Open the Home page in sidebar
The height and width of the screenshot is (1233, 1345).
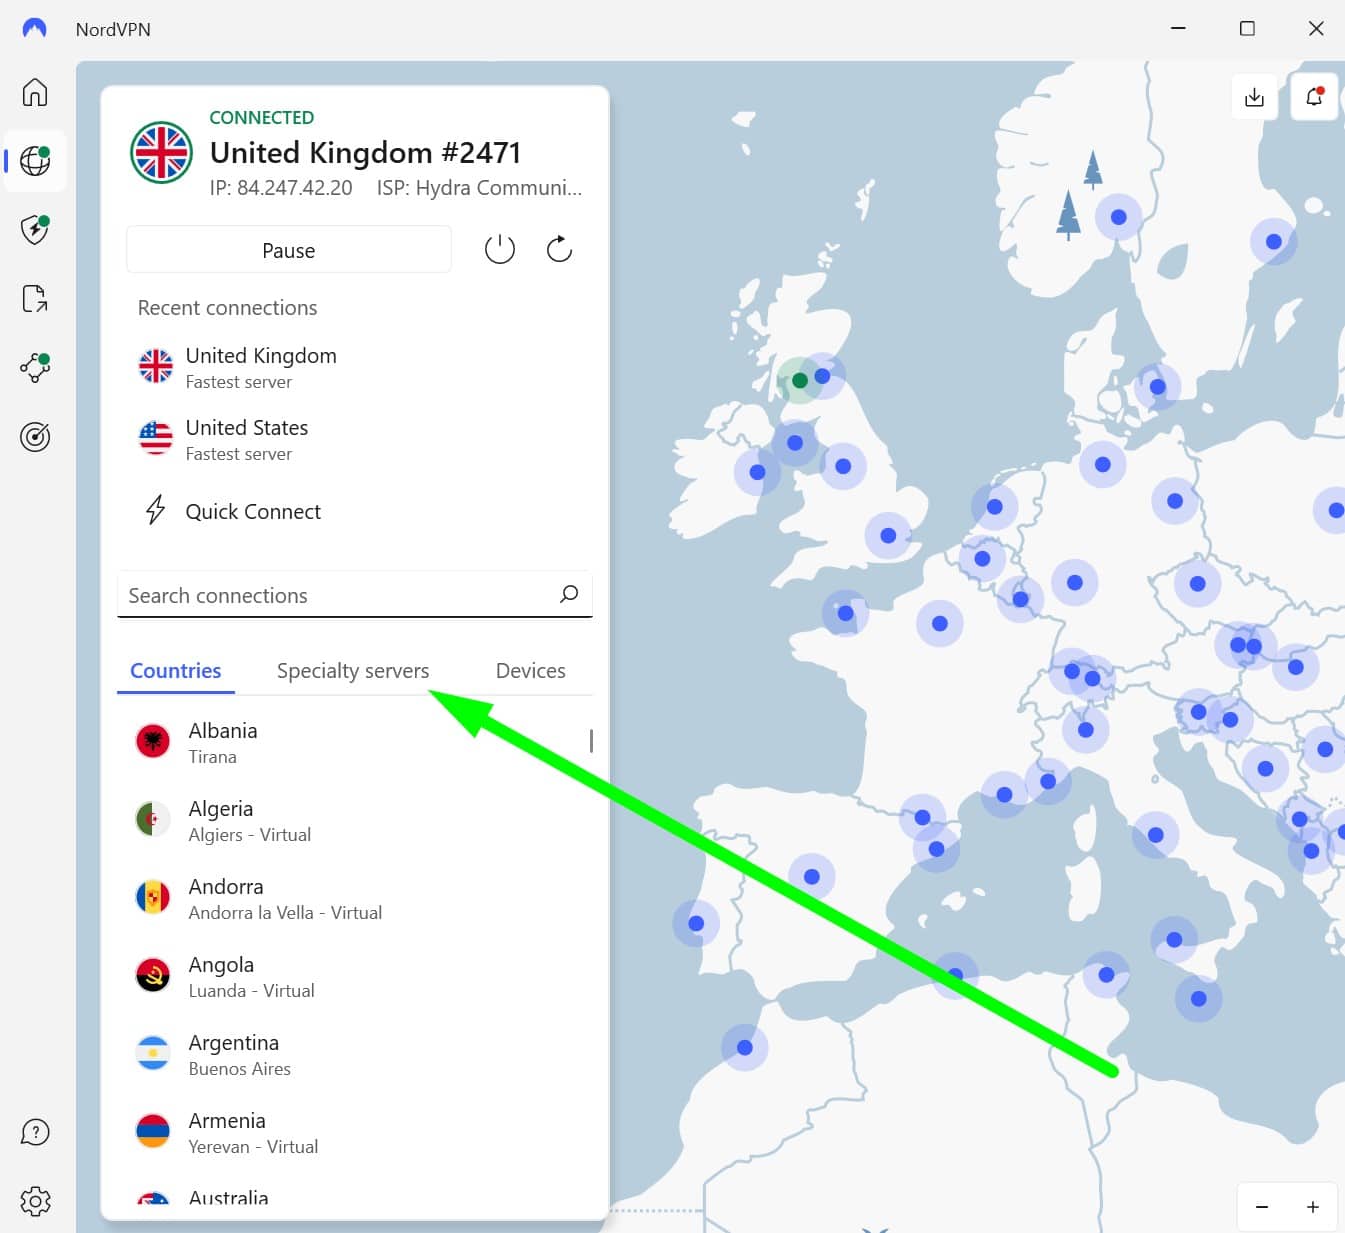35,92
